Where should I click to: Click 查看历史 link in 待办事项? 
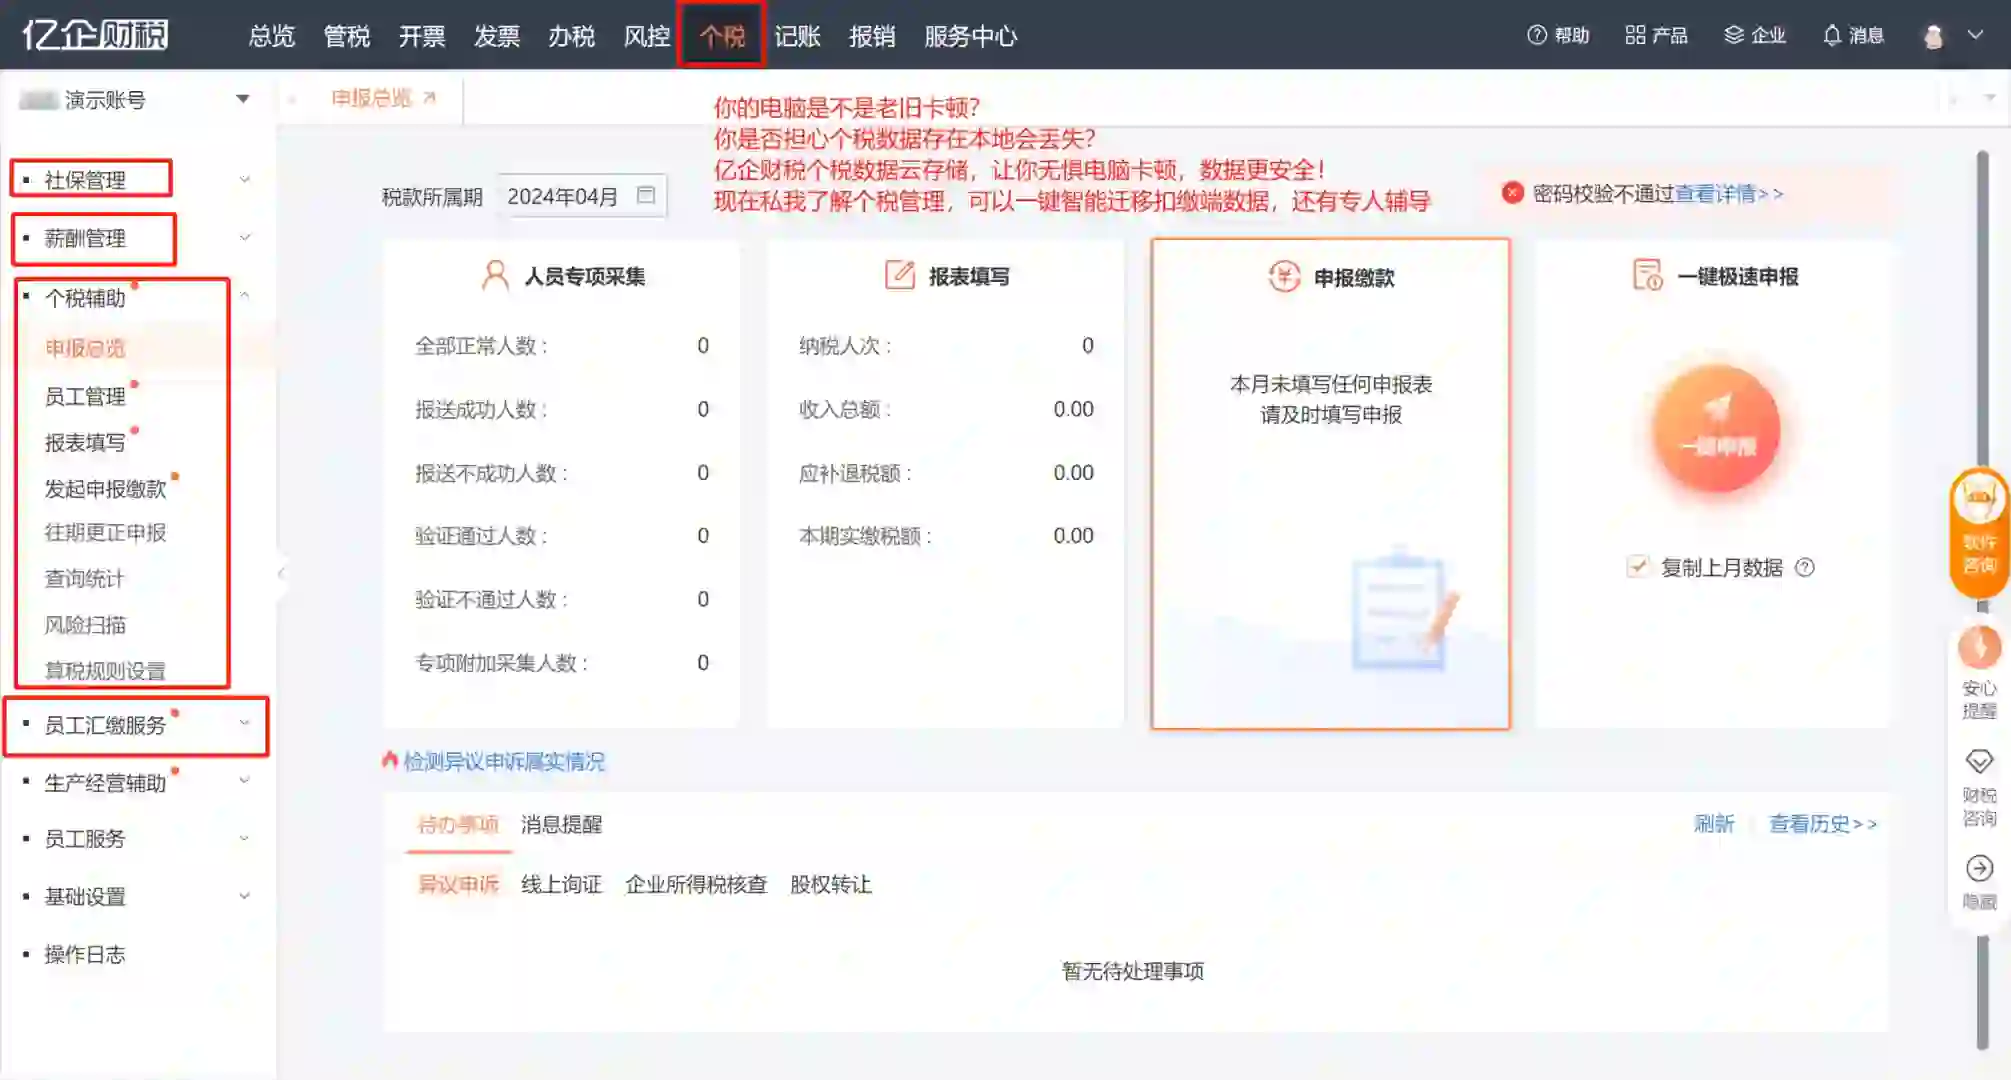click(x=1821, y=823)
